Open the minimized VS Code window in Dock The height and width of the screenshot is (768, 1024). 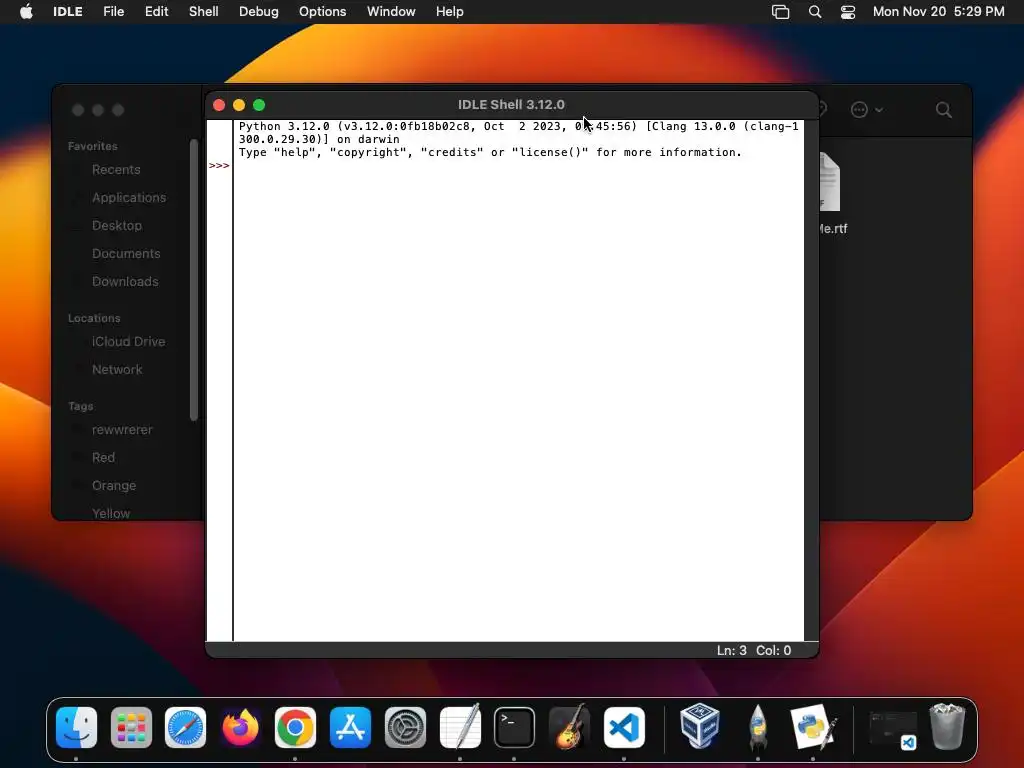click(893, 729)
